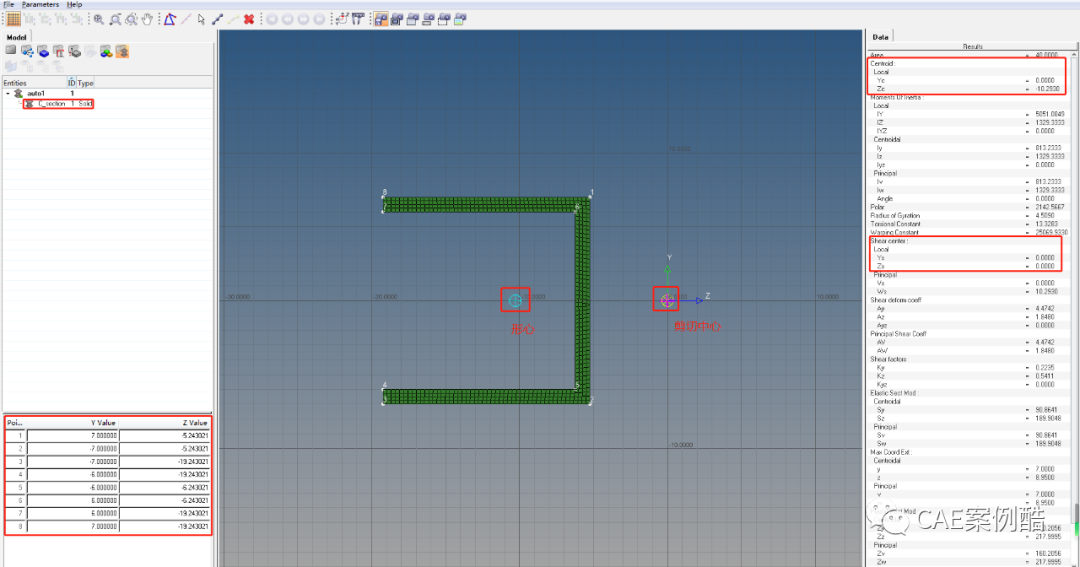
Task: Click the red X delete icon
Action: pyautogui.click(x=249, y=19)
